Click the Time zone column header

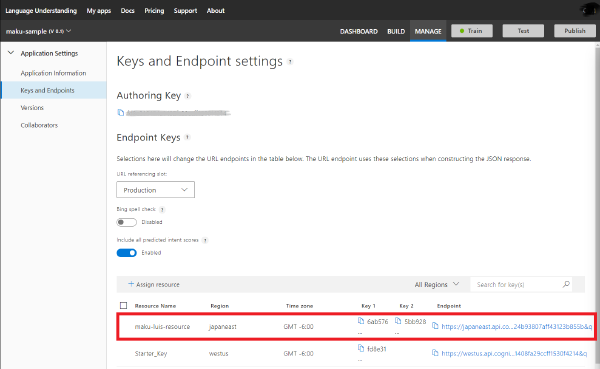point(299,306)
